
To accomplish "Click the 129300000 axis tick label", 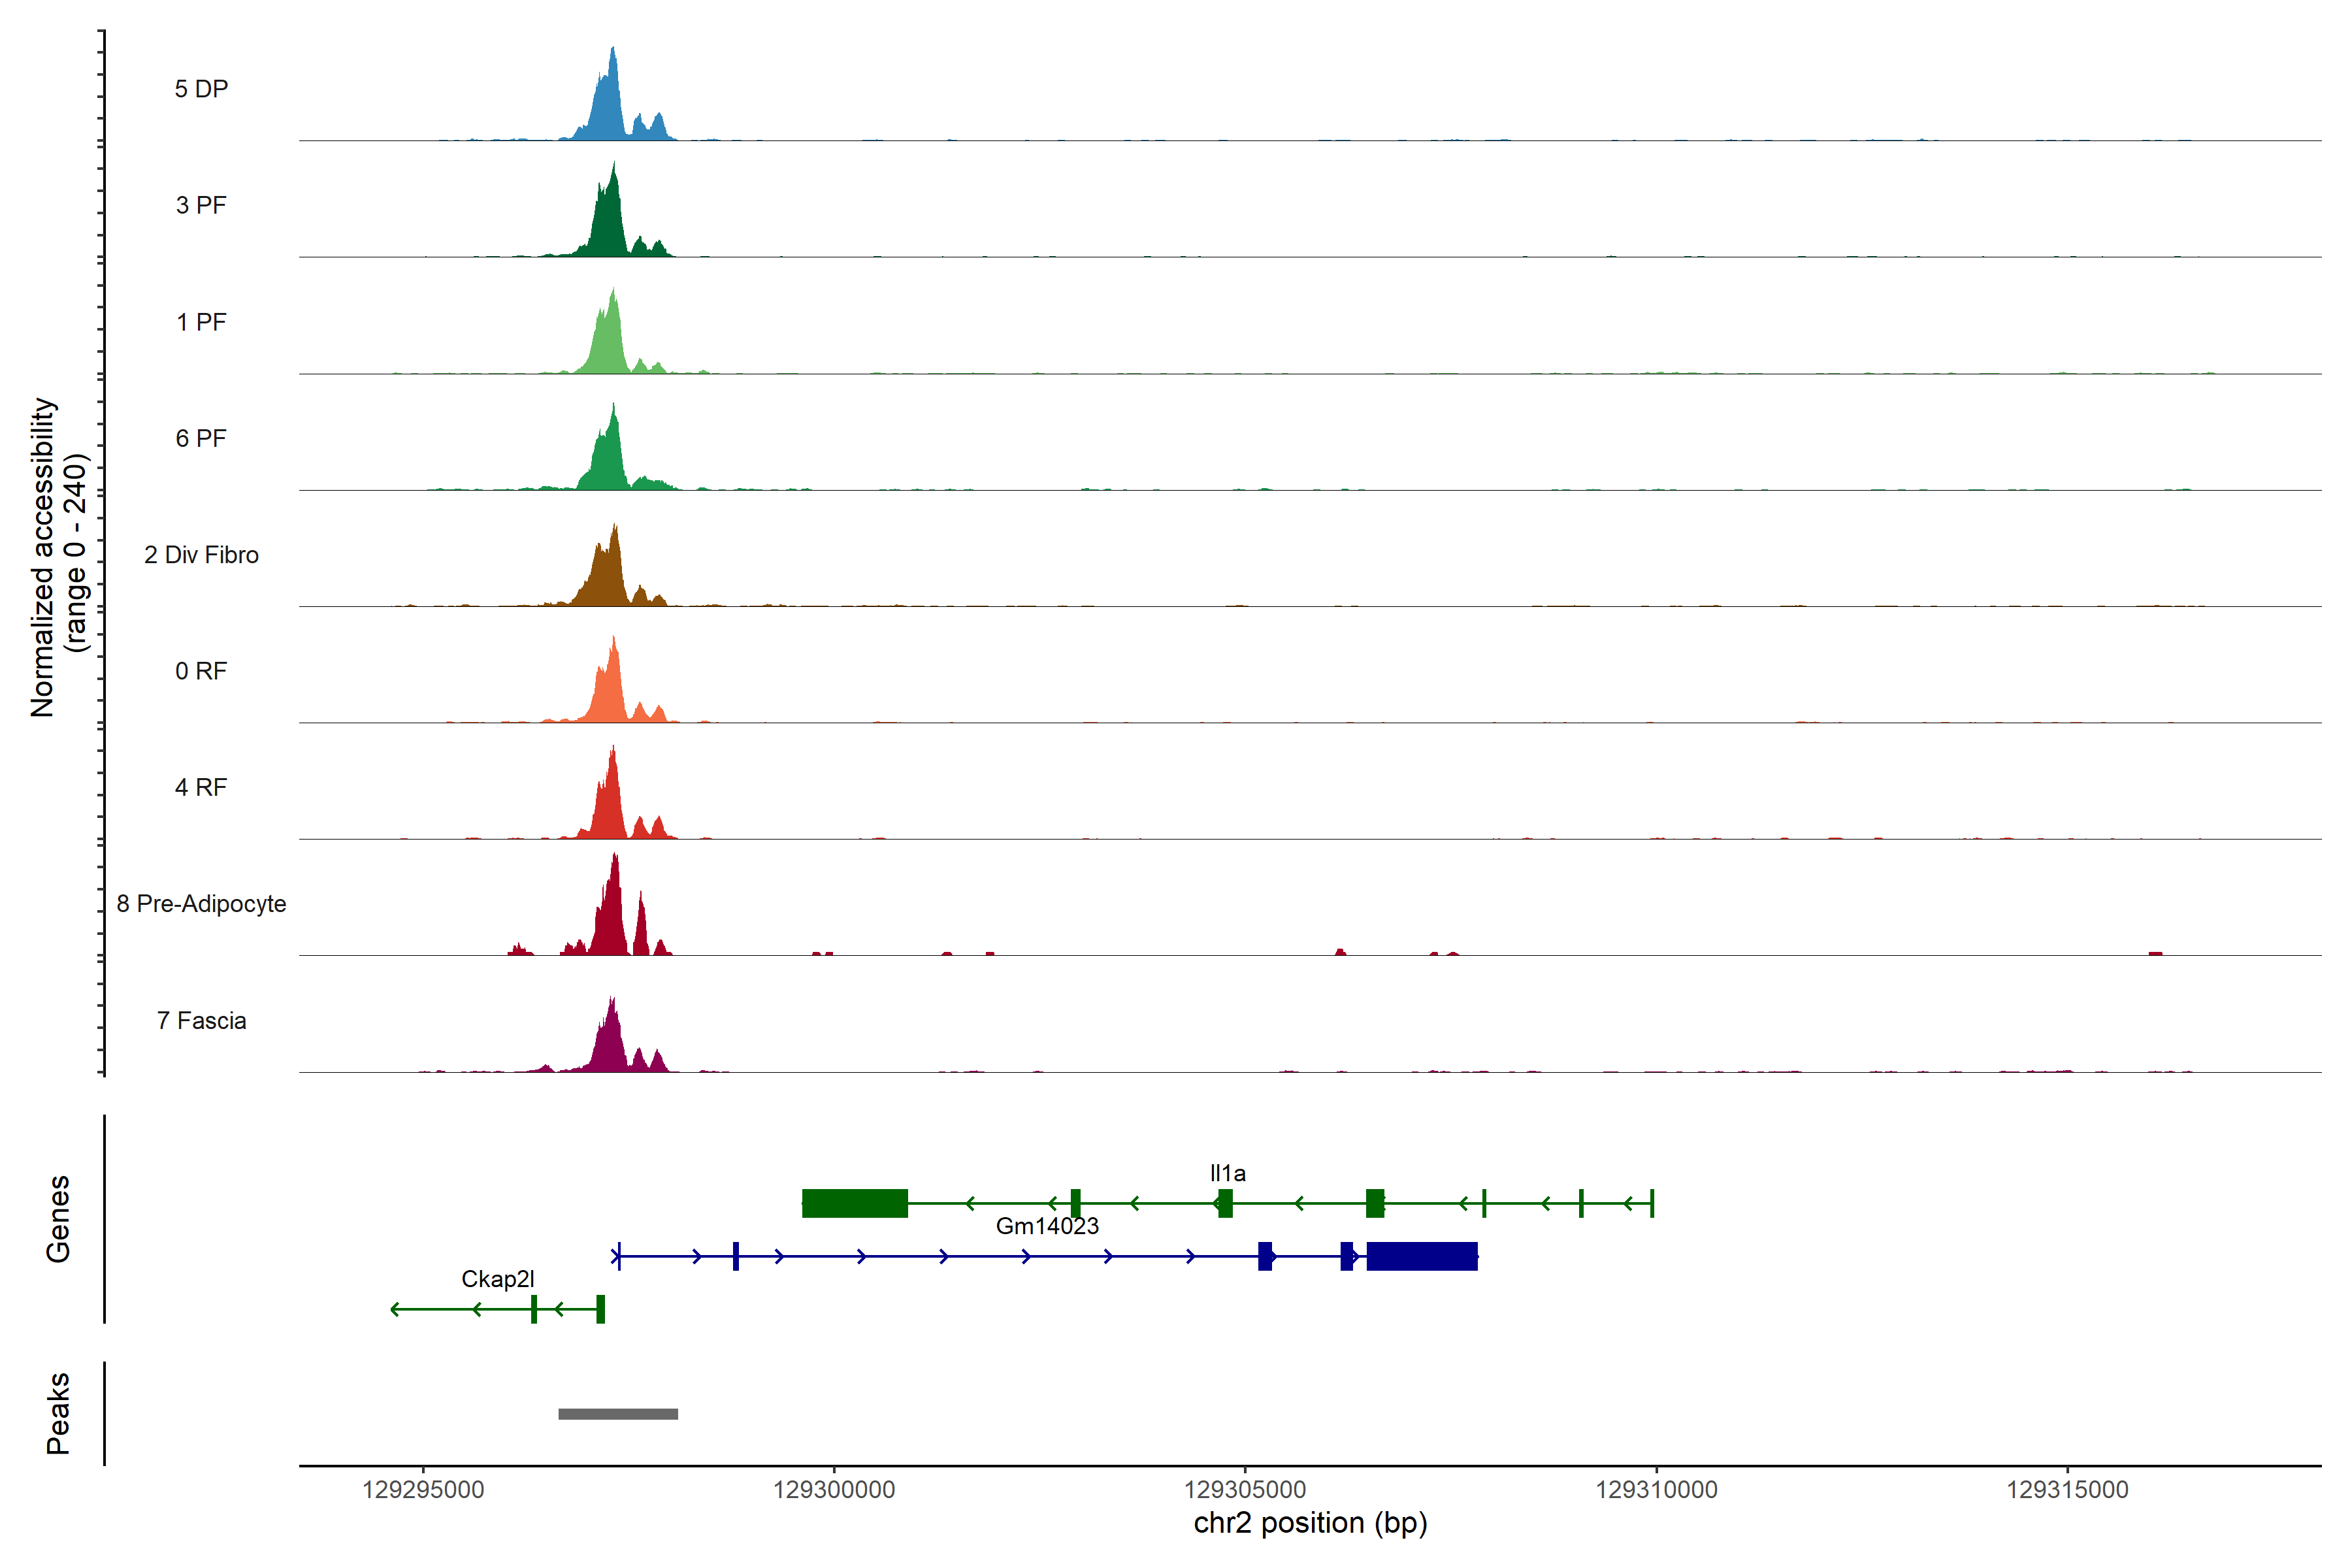I will 833,1489.
